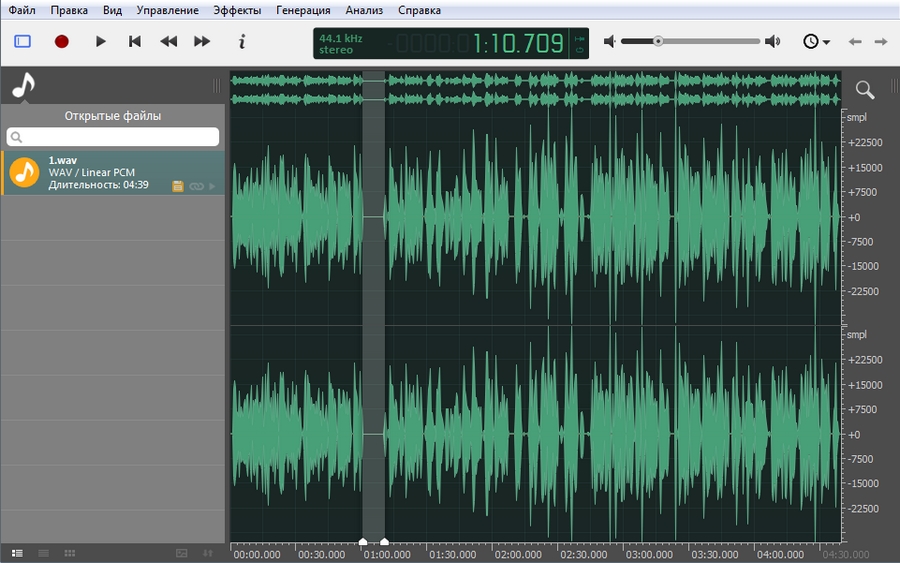This screenshot has width=900, height=563.
Task: Click the top channel smpl scale label
Action: coord(856,117)
